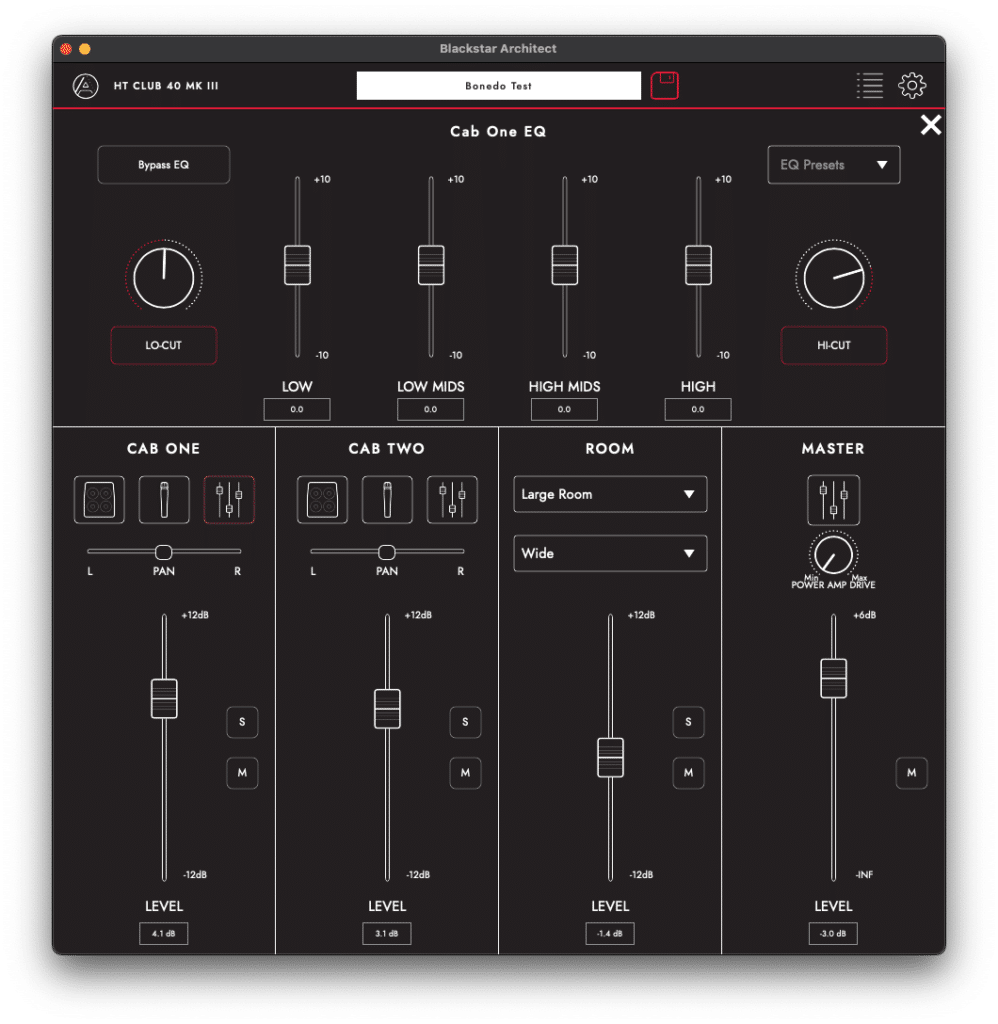This screenshot has width=998, height=1024.
Task: Click the Cab Two PAN slider handle
Action: click(387, 552)
